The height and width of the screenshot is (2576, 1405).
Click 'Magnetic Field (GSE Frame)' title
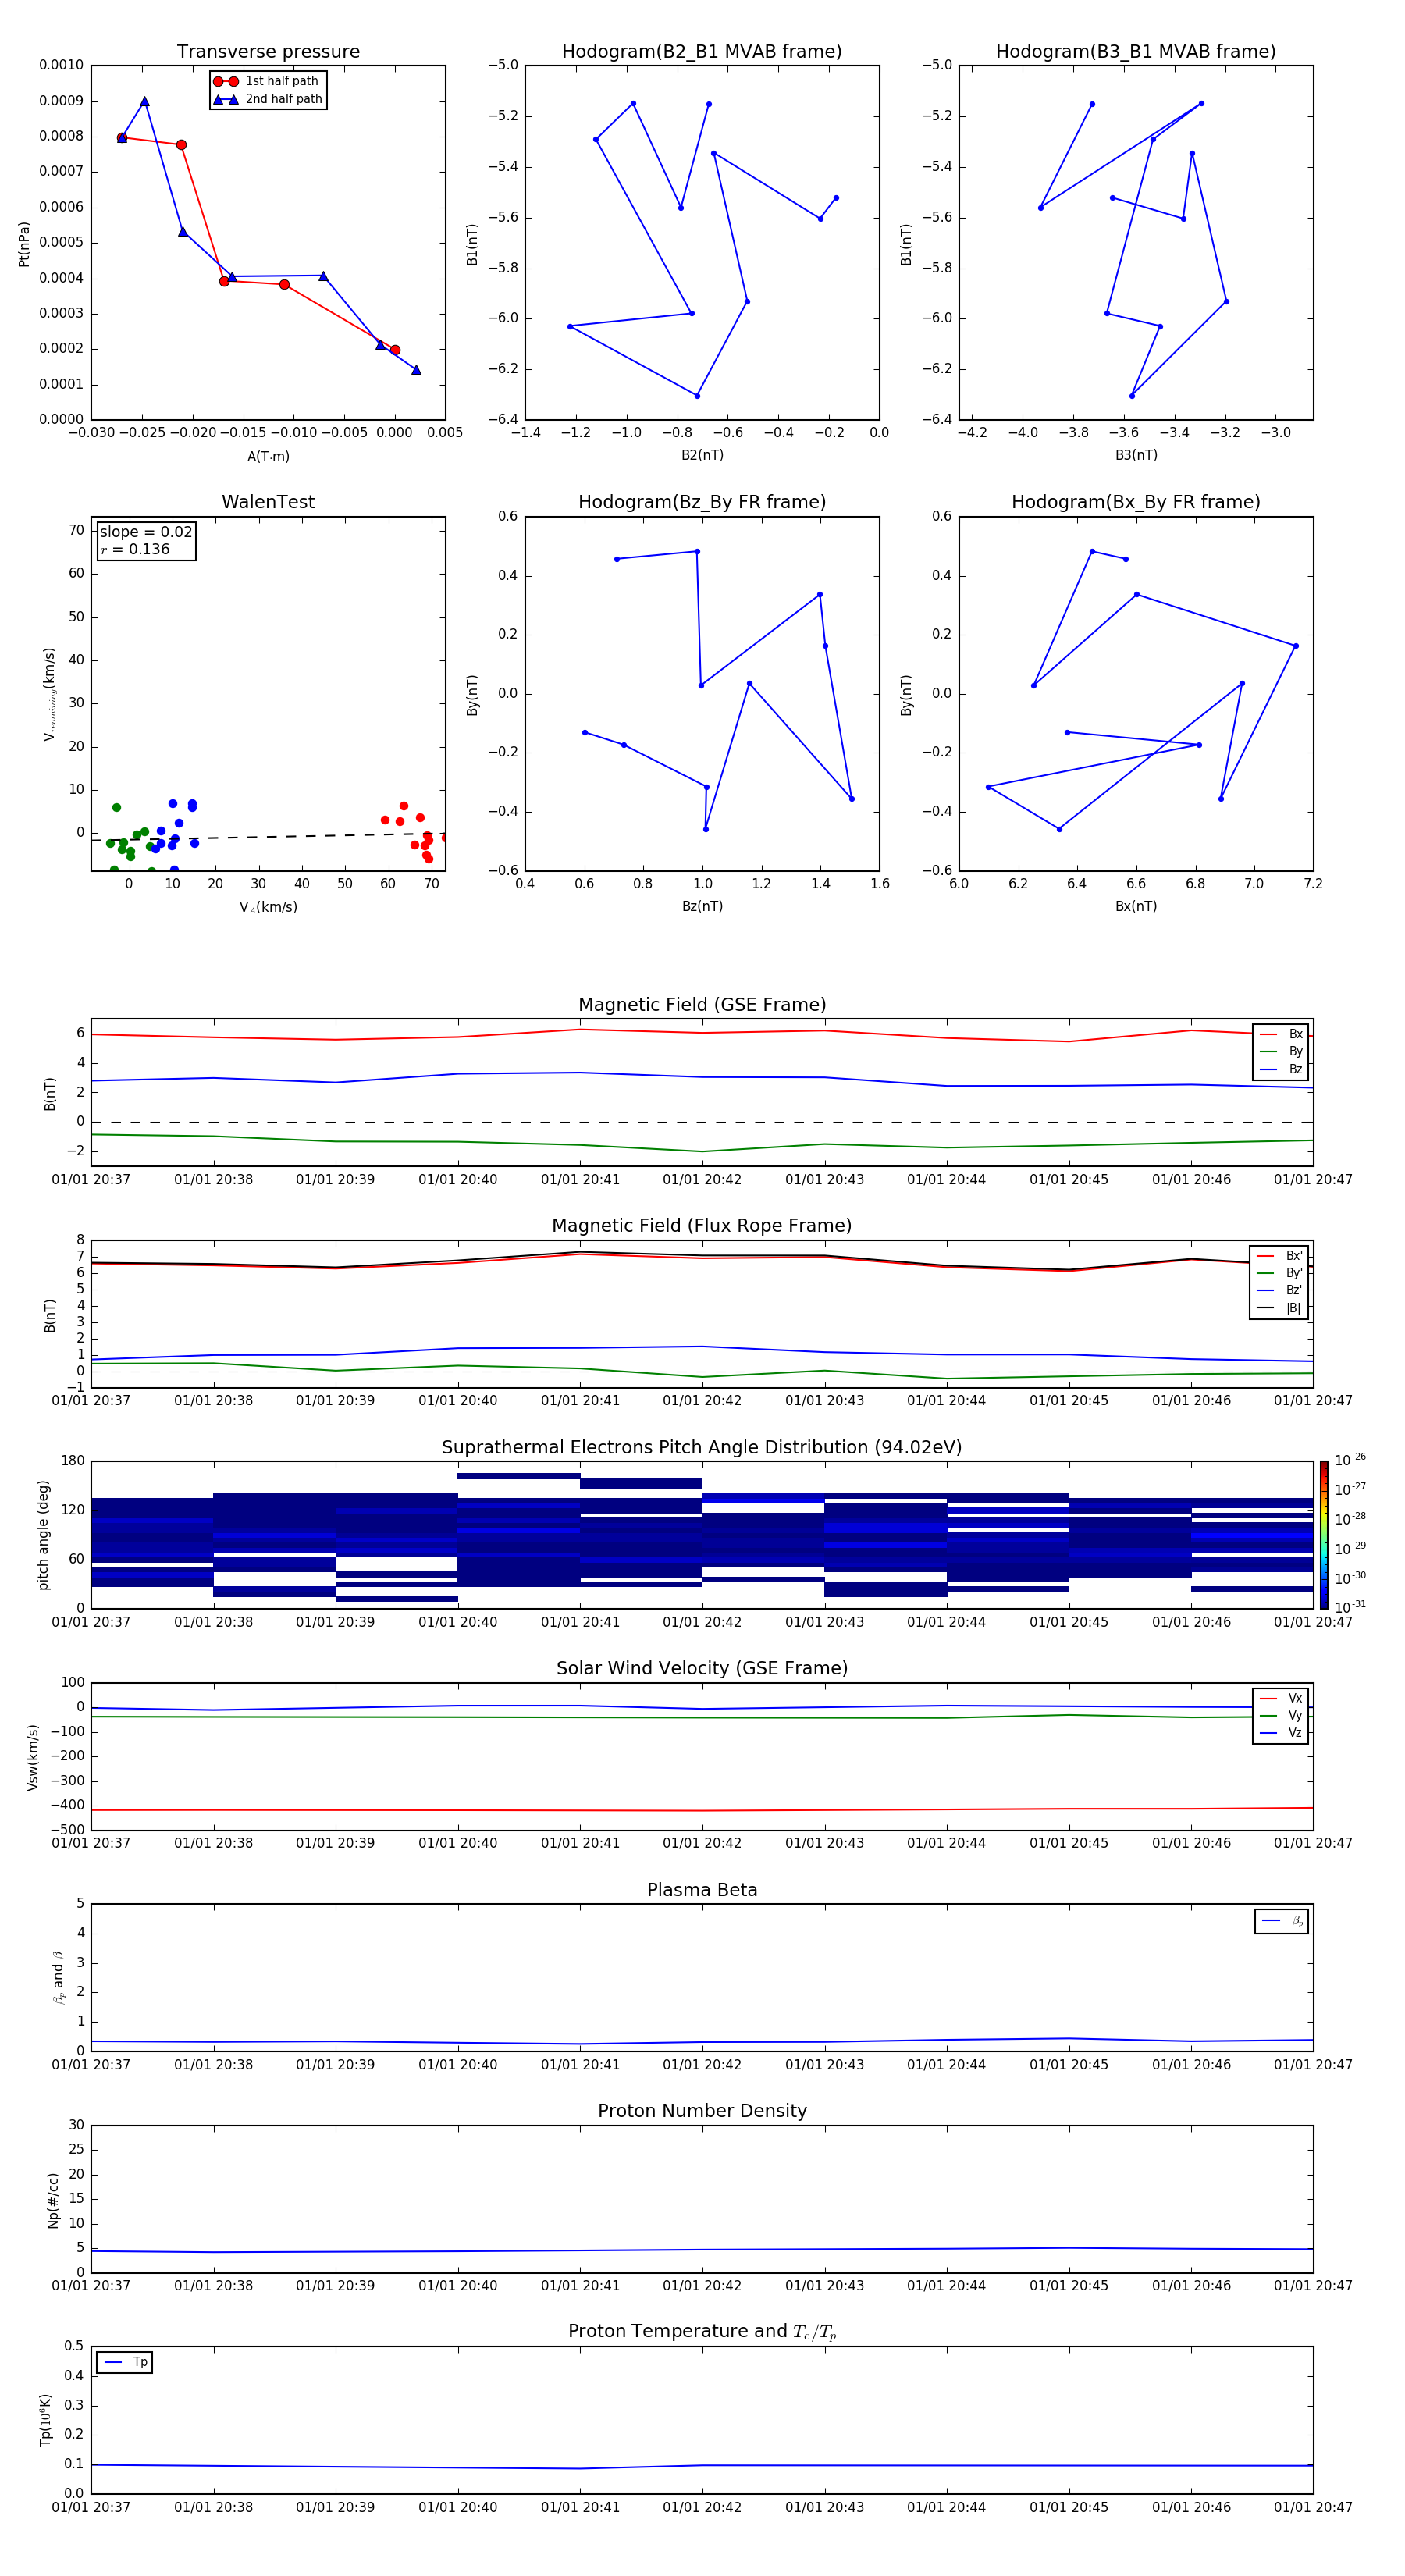pyautogui.click(x=702, y=1005)
